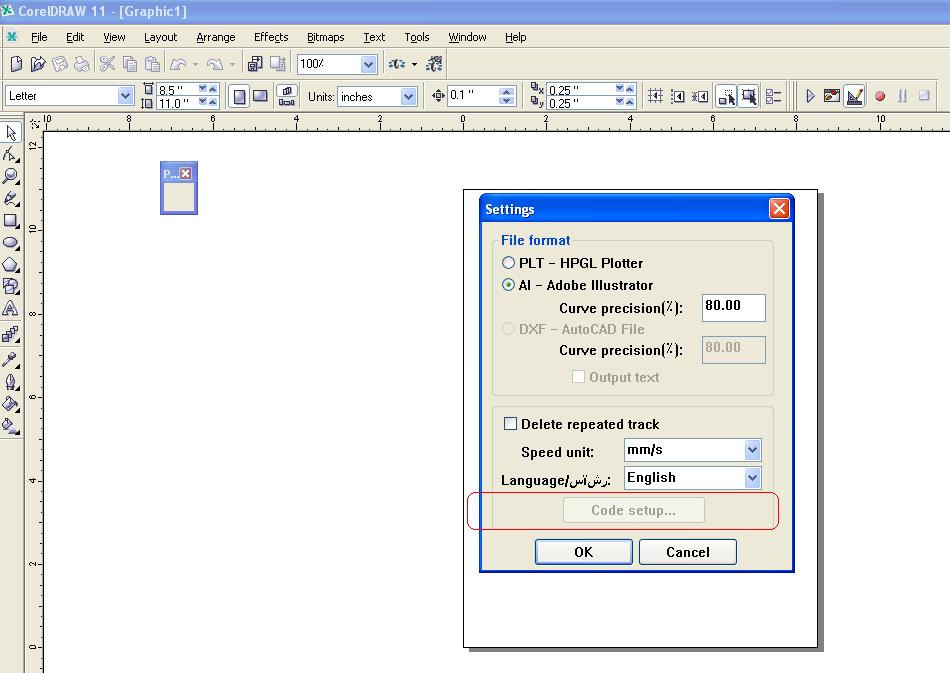Select PLT - HPGL Plotter format
The width and height of the screenshot is (950, 673).
click(509, 263)
